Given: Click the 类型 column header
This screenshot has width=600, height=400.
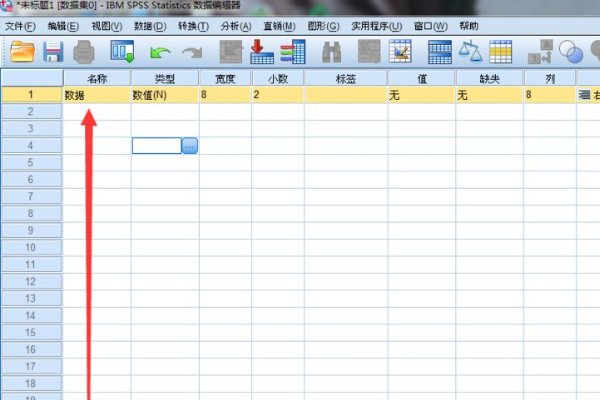Looking at the screenshot, I should [165, 78].
